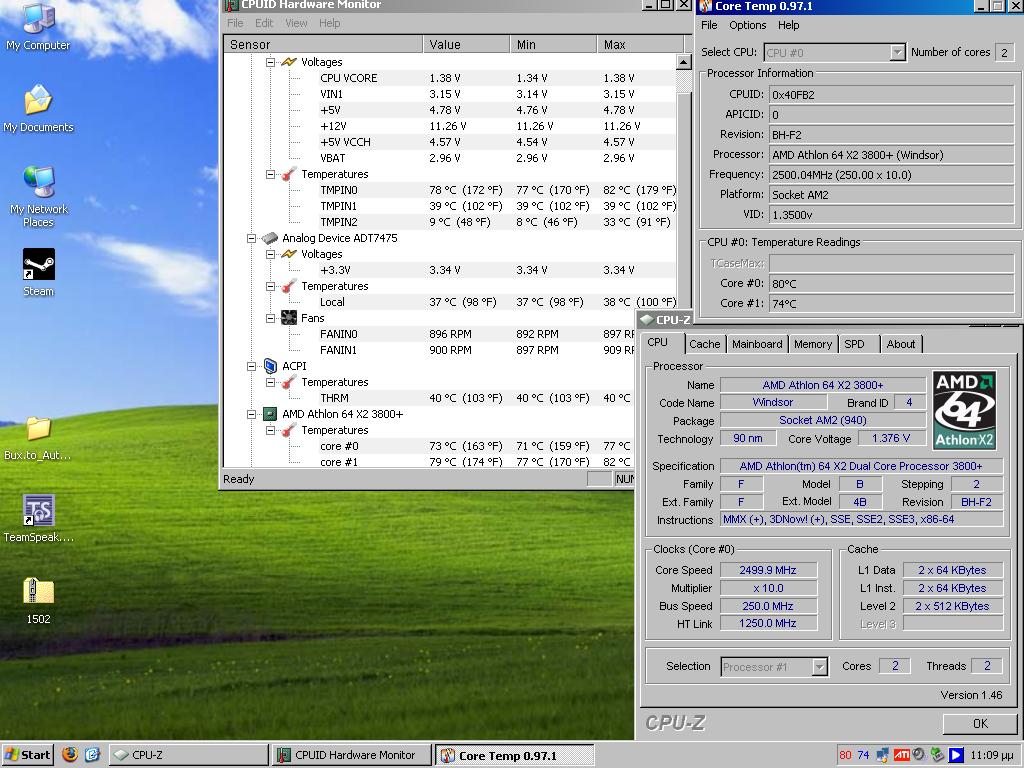Viewport: 1024px width, 768px height.
Task: Click the blue arrow tray icon
Action: (956, 755)
